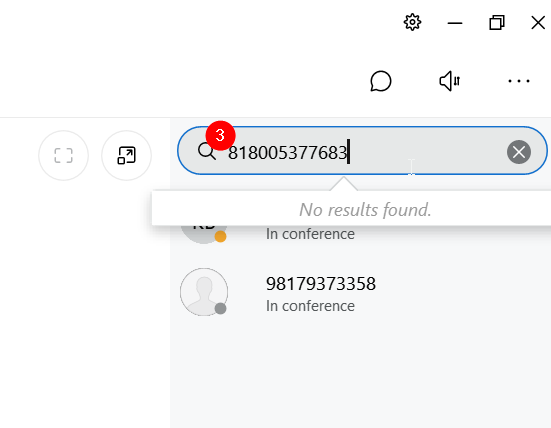Pop out the video window
Screen dimensions: 551x428
point(127,155)
